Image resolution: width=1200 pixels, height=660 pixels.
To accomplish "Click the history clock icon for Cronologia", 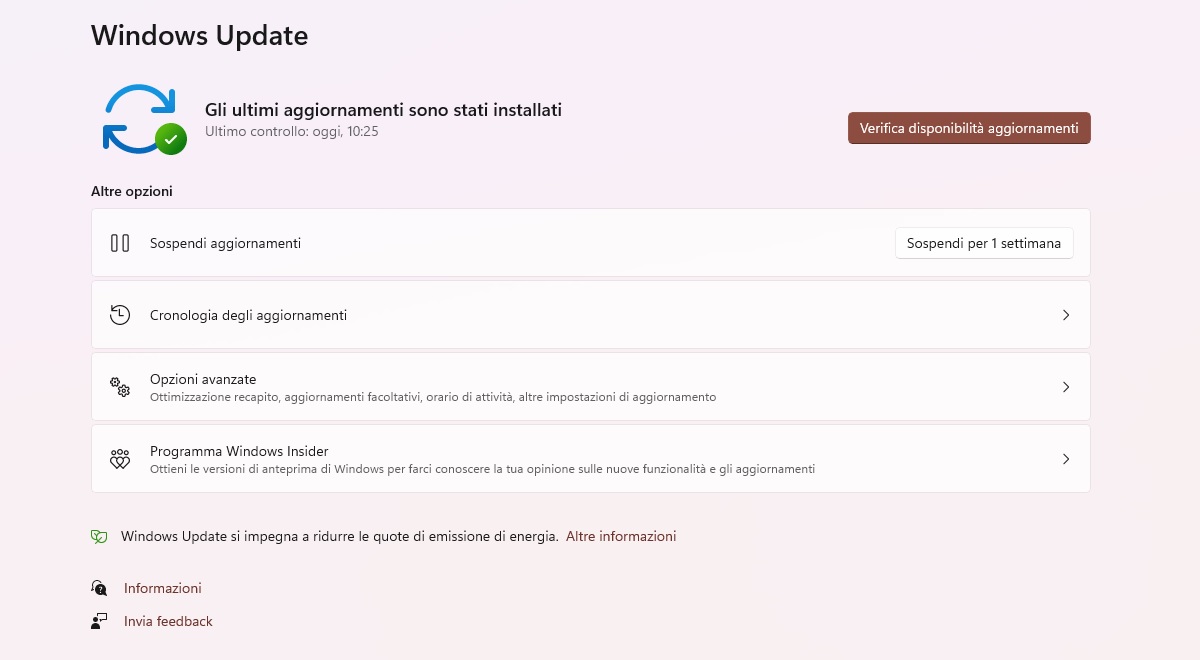I will [x=120, y=315].
